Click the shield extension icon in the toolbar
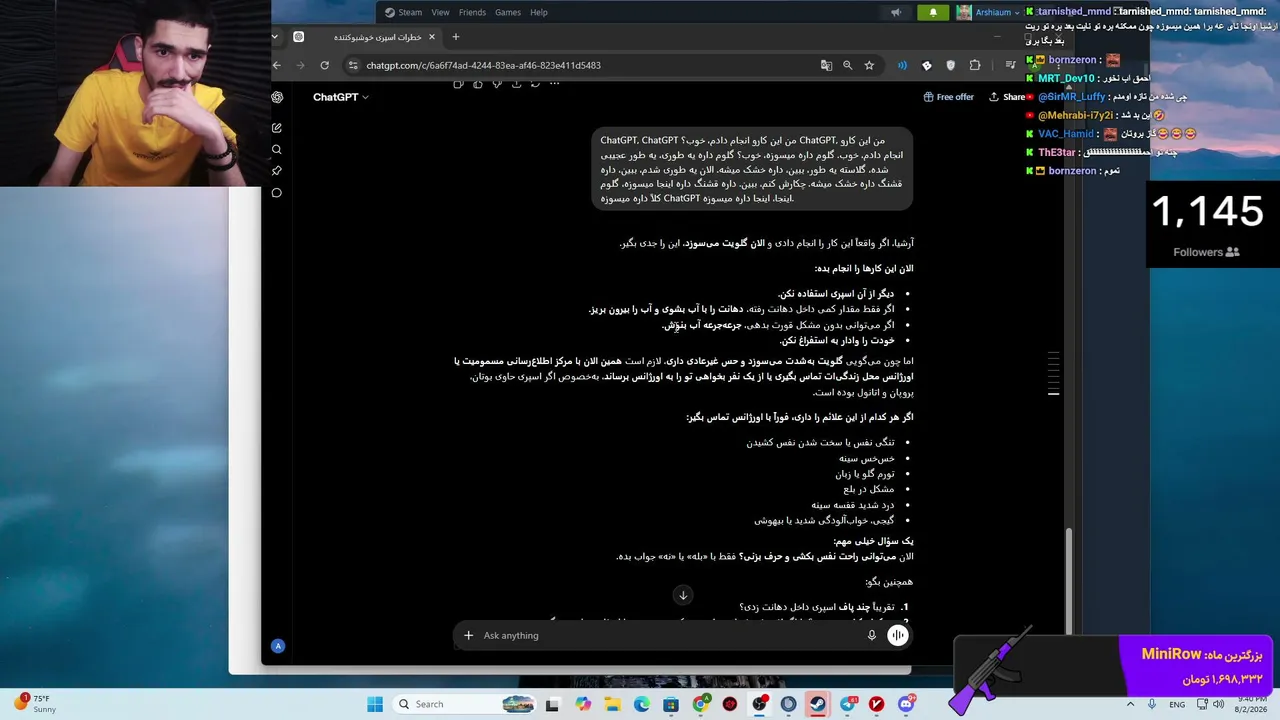 (x=950, y=65)
